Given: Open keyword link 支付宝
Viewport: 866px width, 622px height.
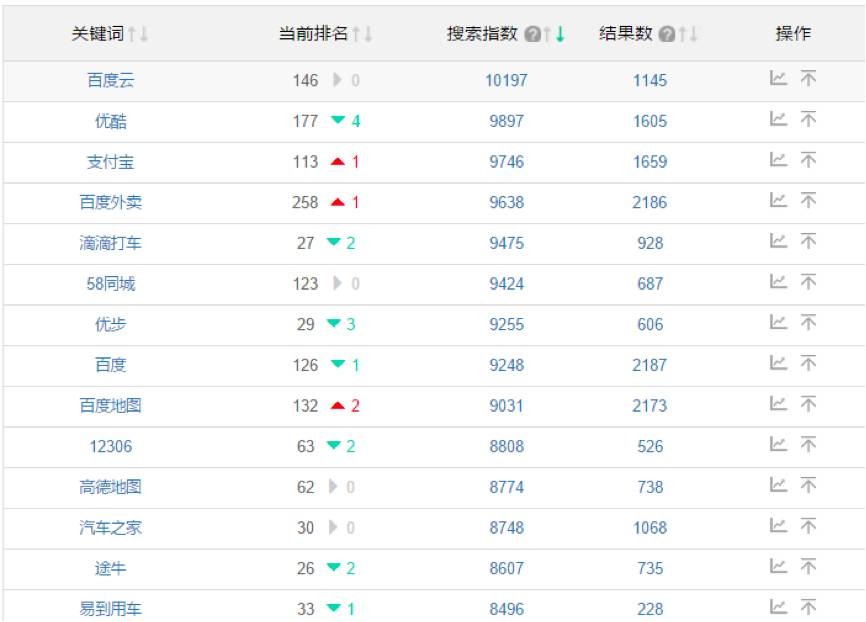Looking at the screenshot, I should 110,162.
